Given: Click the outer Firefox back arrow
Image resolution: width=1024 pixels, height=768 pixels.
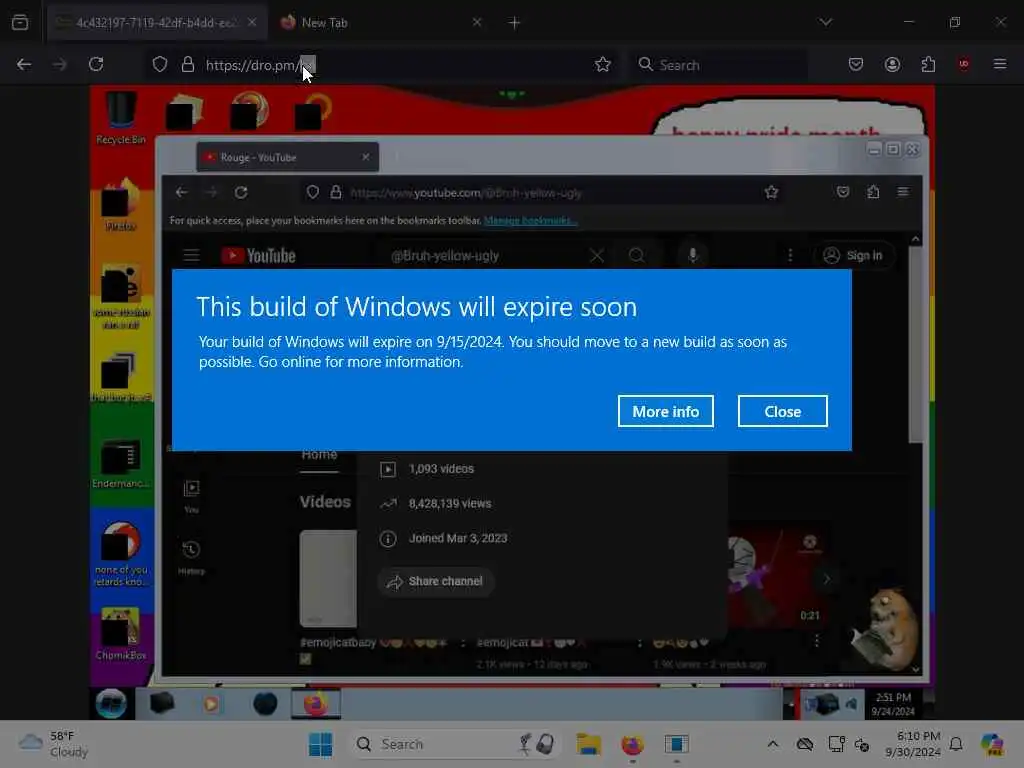Looking at the screenshot, I should [x=24, y=65].
